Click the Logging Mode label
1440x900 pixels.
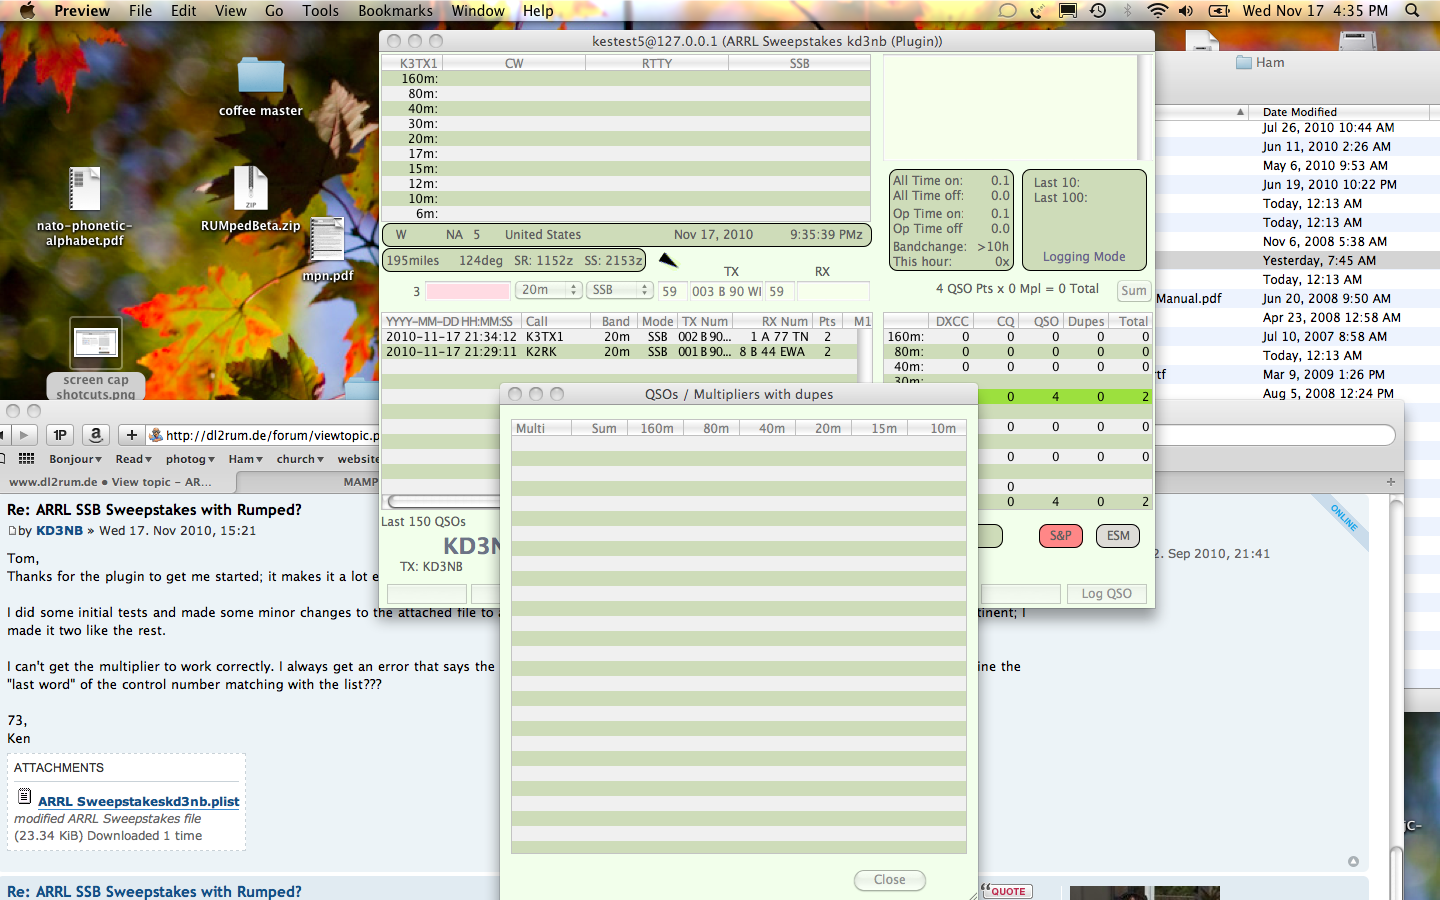point(1084,257)
